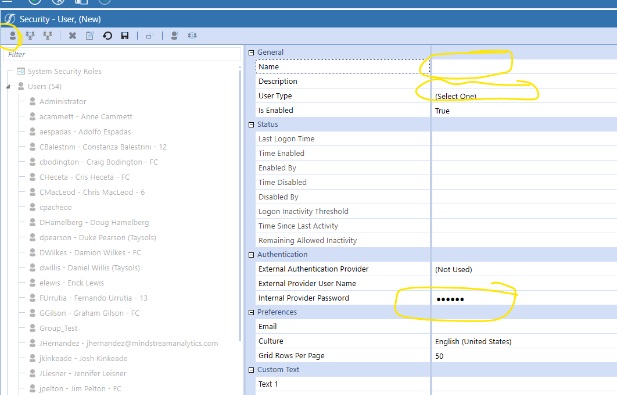Select the Users (54) node
The image size is (617, 395).
44,86
